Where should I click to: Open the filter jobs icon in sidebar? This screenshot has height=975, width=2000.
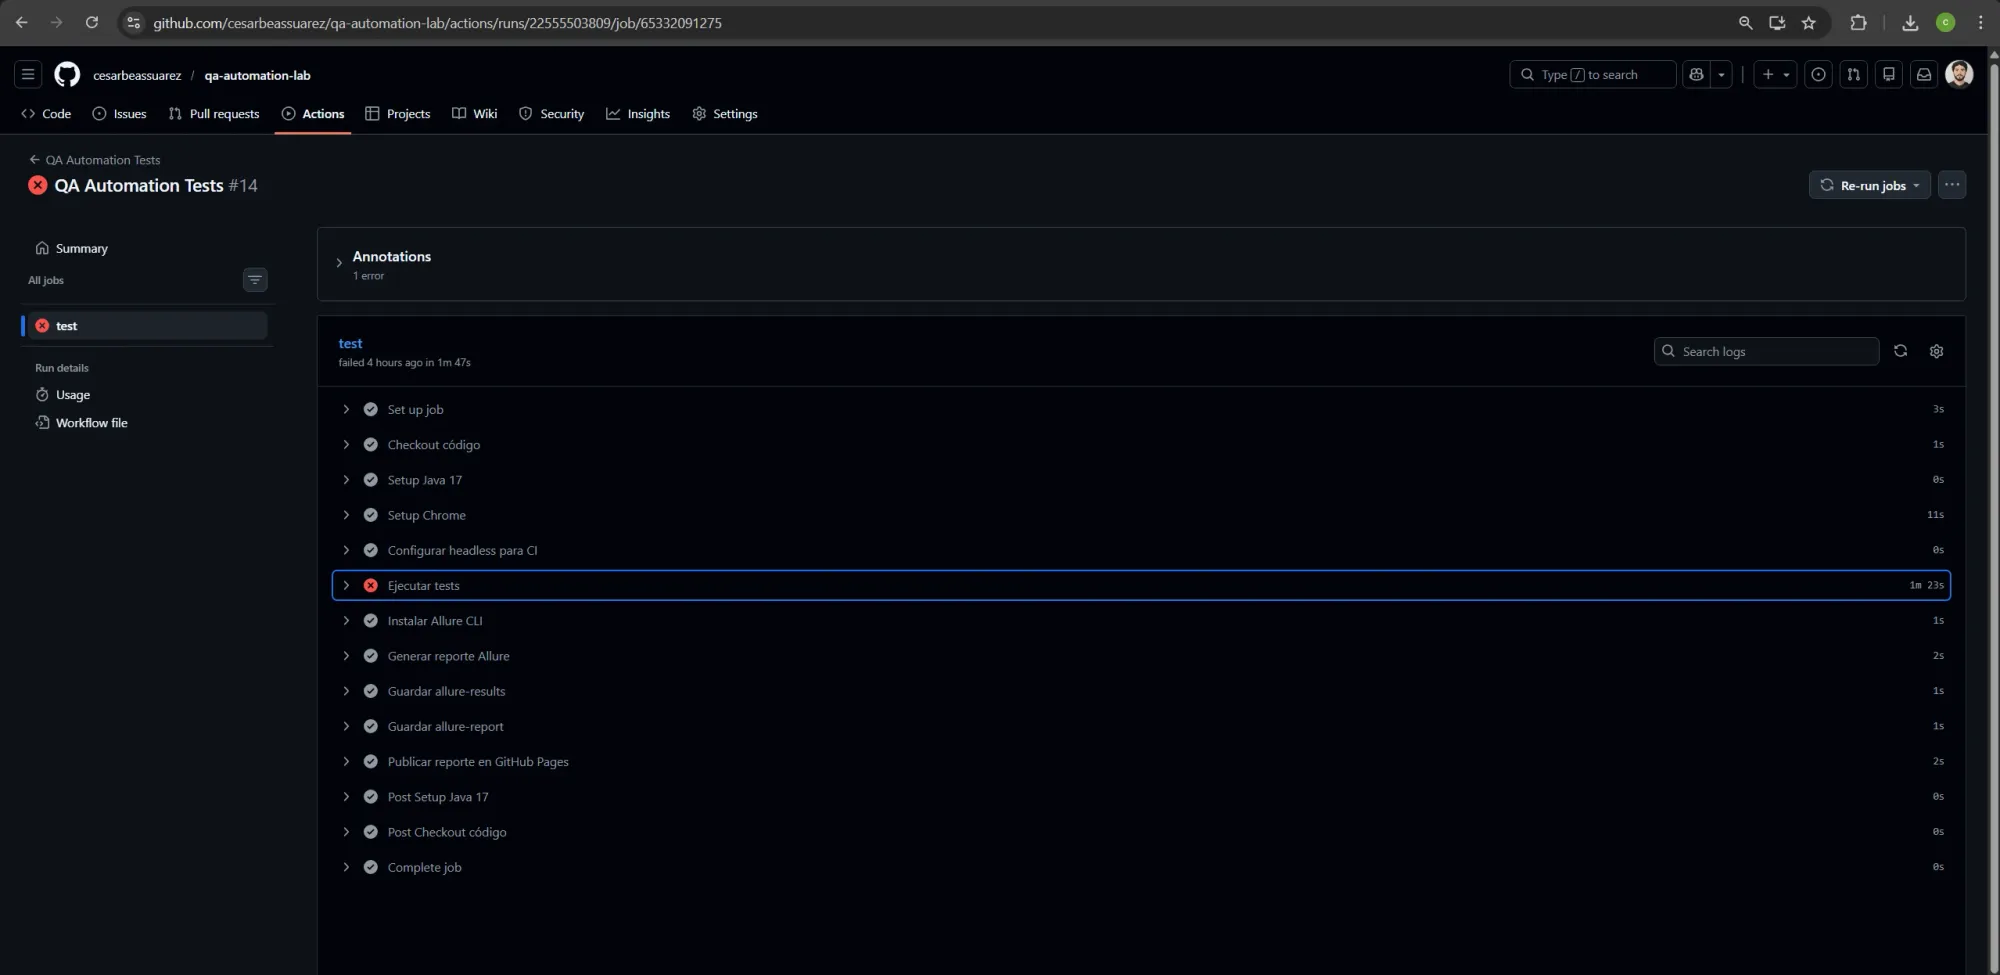click(x=255, y=280)
